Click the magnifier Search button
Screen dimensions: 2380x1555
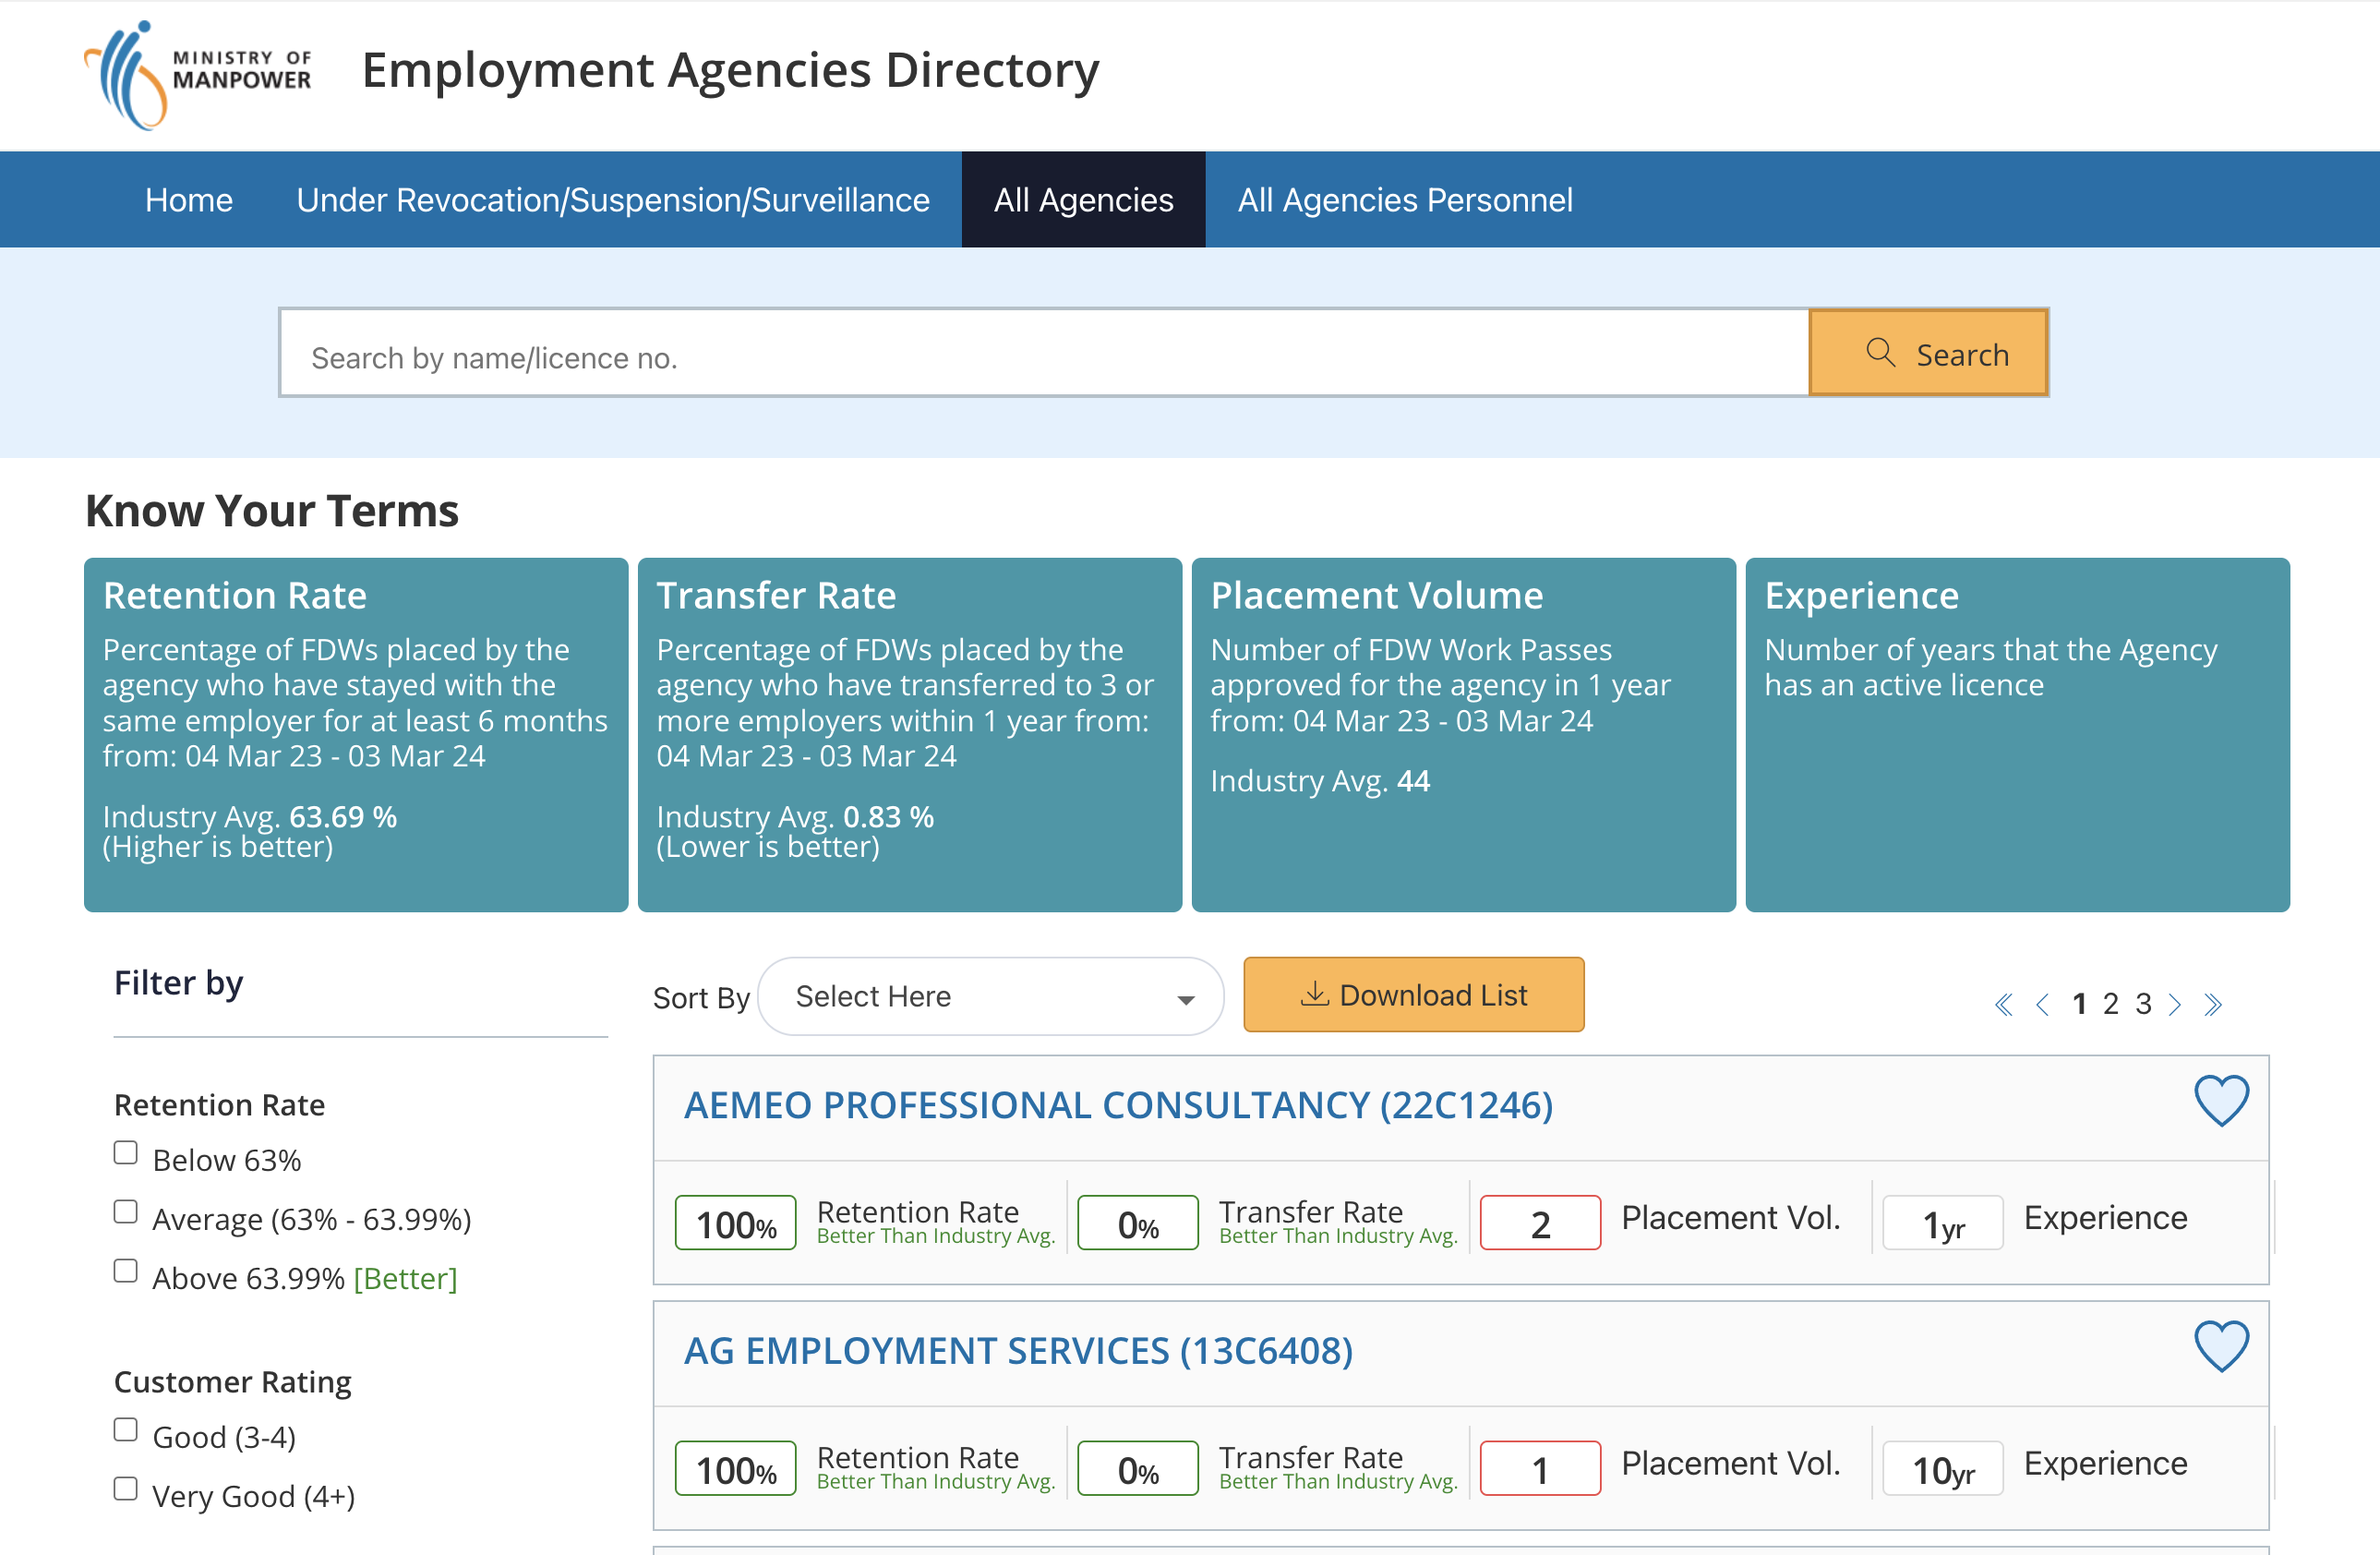coord(1928,354)
